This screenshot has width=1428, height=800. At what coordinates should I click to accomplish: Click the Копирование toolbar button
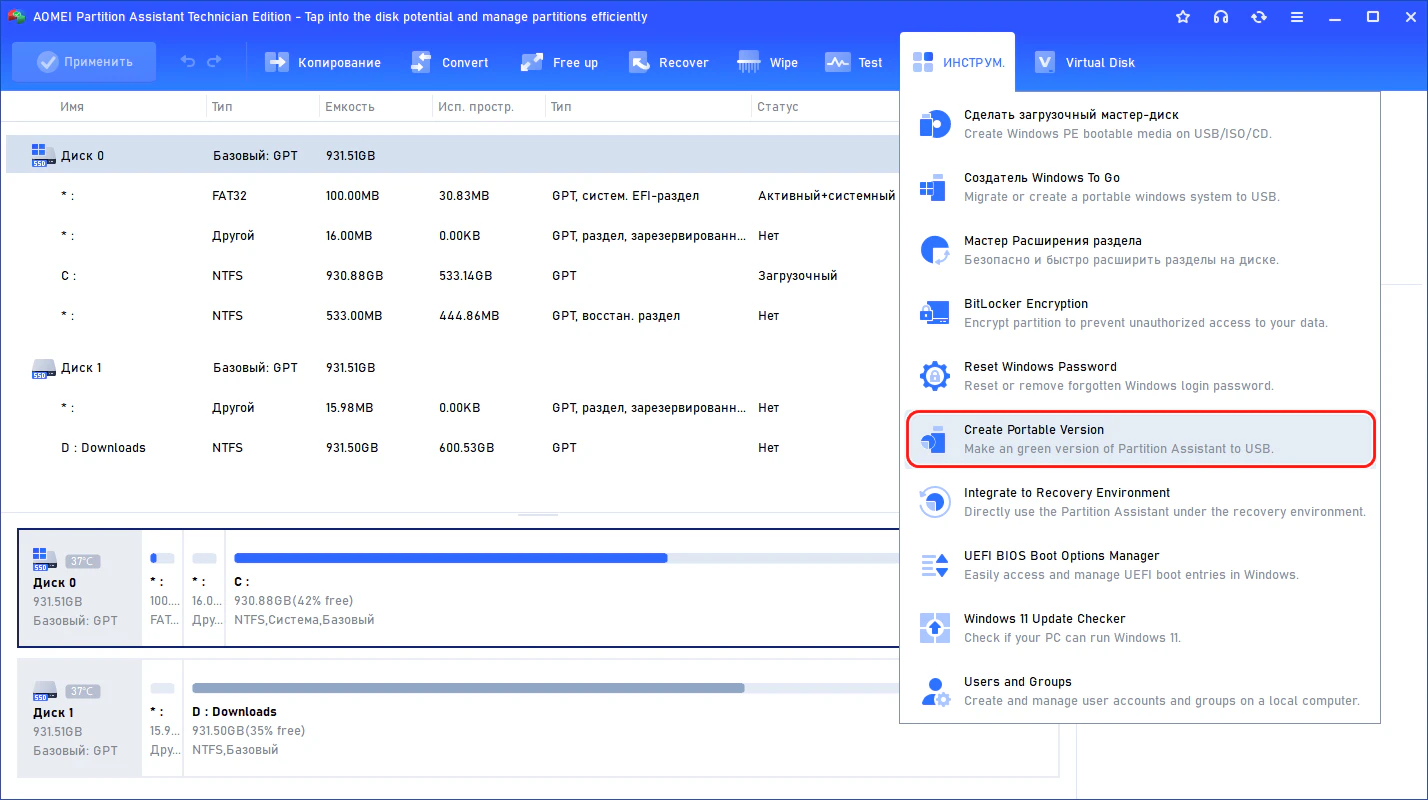[323, 62]
